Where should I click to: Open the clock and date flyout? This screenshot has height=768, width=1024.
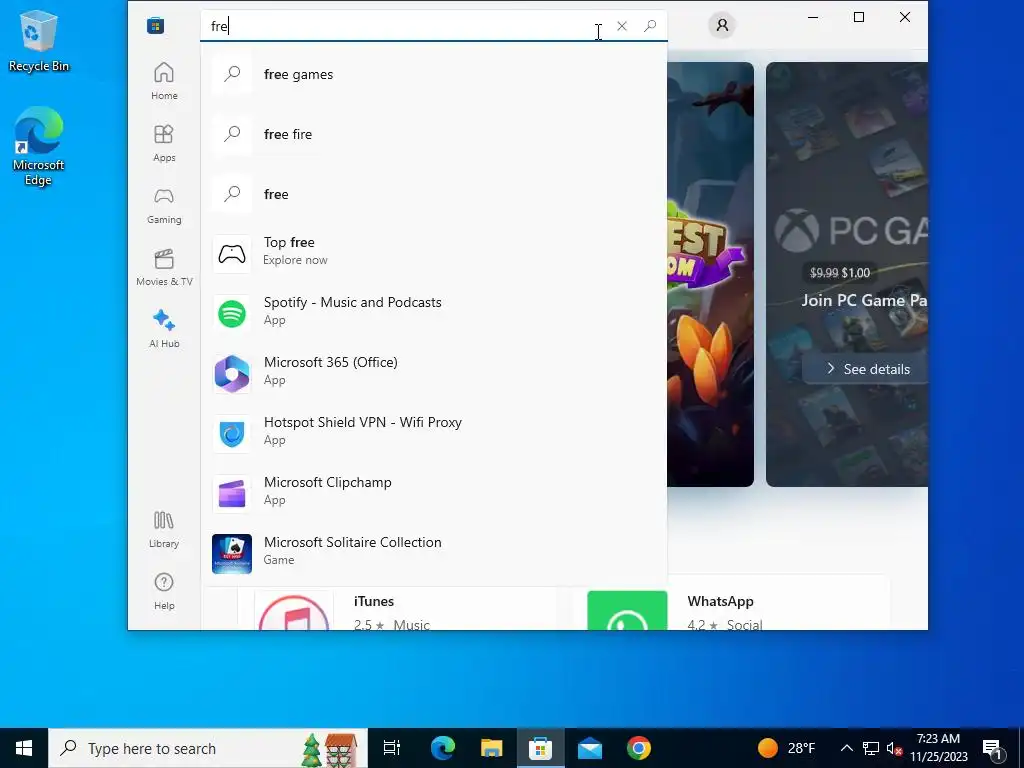(x=939, y=748)
